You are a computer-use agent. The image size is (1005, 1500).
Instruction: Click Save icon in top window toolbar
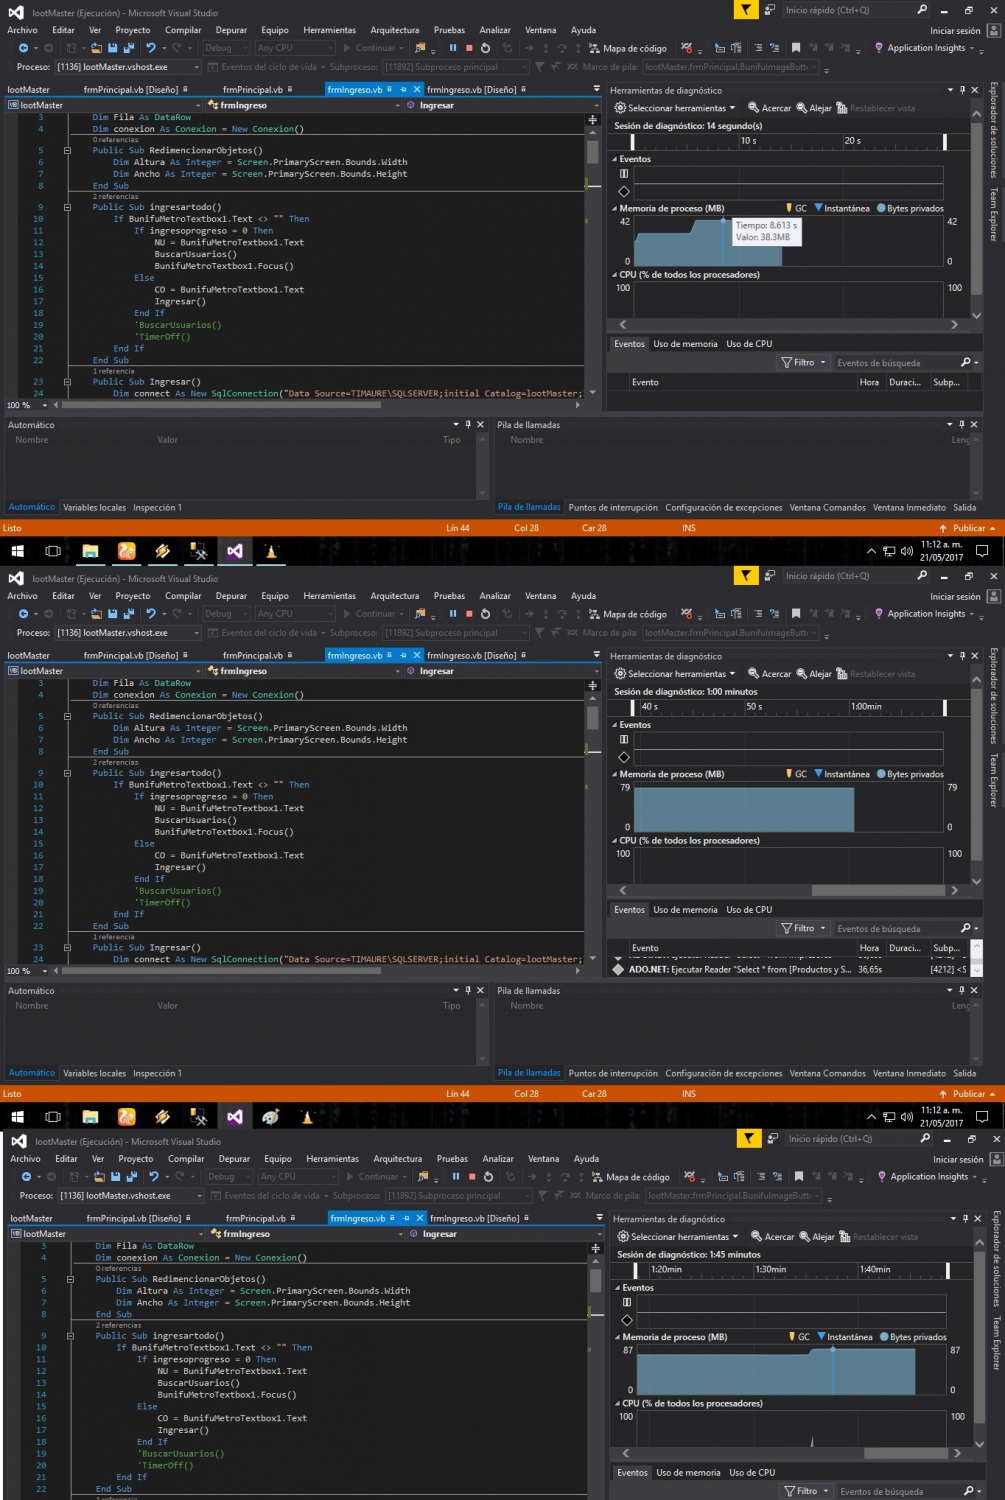113,48
